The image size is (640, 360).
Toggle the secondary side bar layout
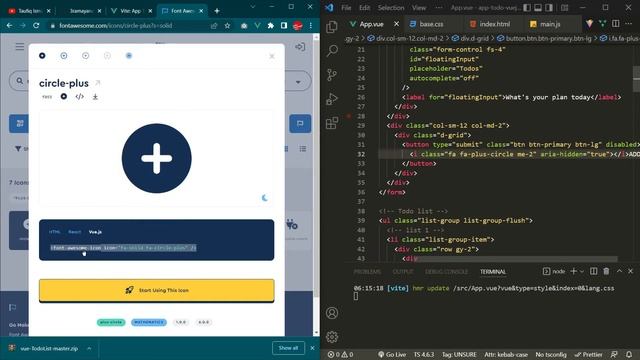point(549,8)
